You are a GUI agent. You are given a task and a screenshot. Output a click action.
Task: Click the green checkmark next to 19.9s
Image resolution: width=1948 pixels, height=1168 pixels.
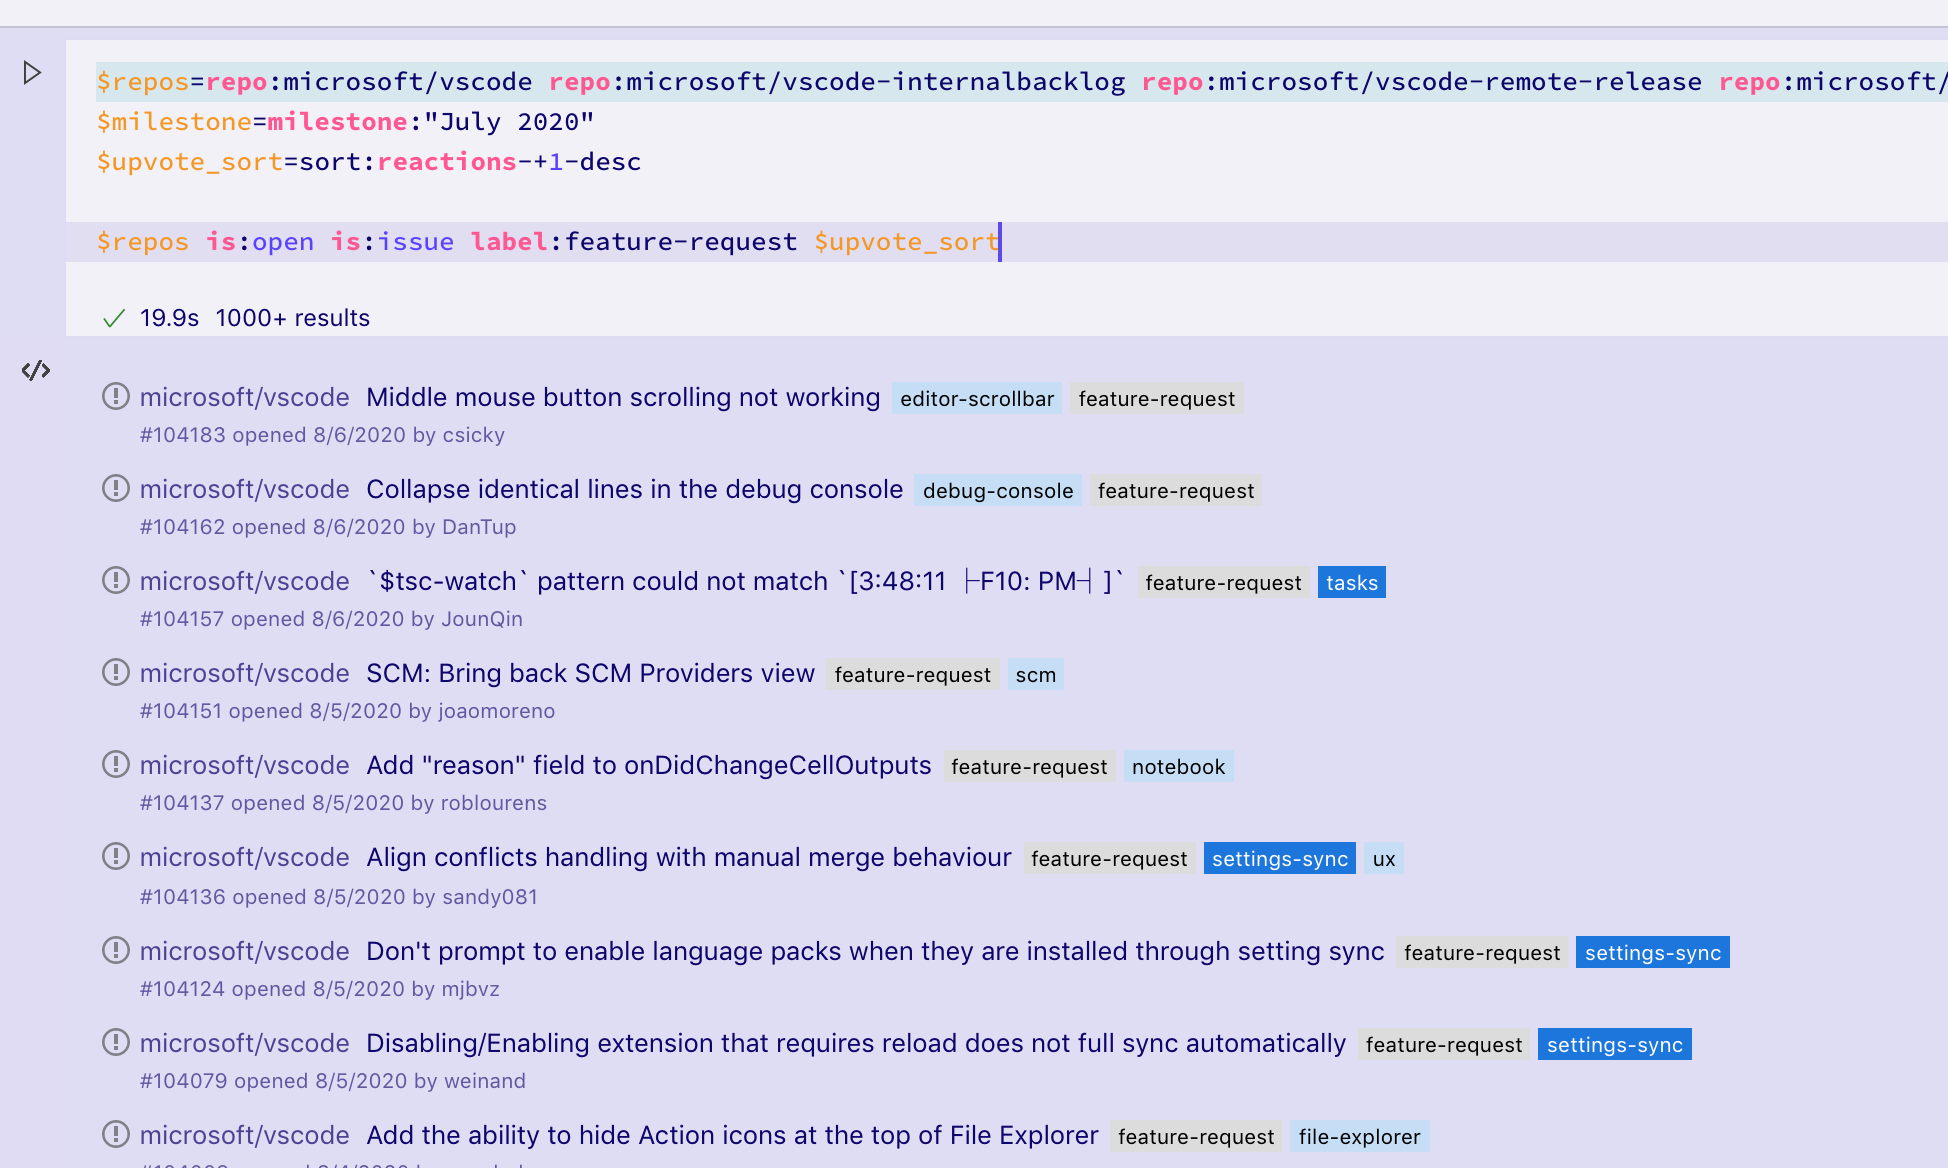[x=113, y=317]
